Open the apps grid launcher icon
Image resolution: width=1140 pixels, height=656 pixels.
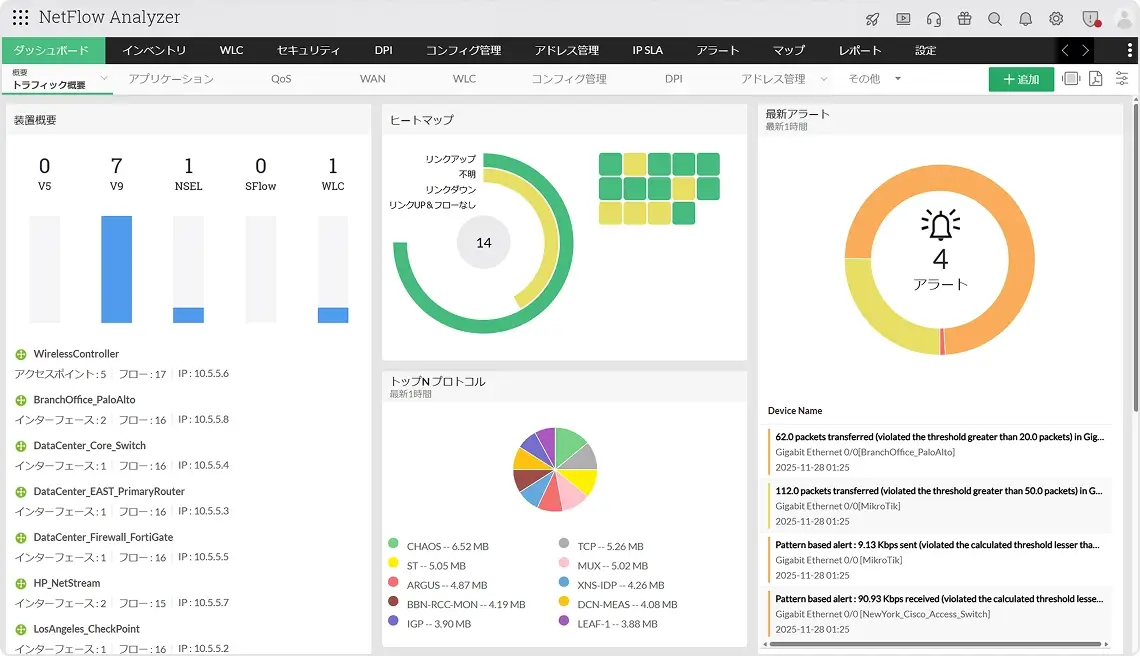pyautogui.click(x=20, y=17)
